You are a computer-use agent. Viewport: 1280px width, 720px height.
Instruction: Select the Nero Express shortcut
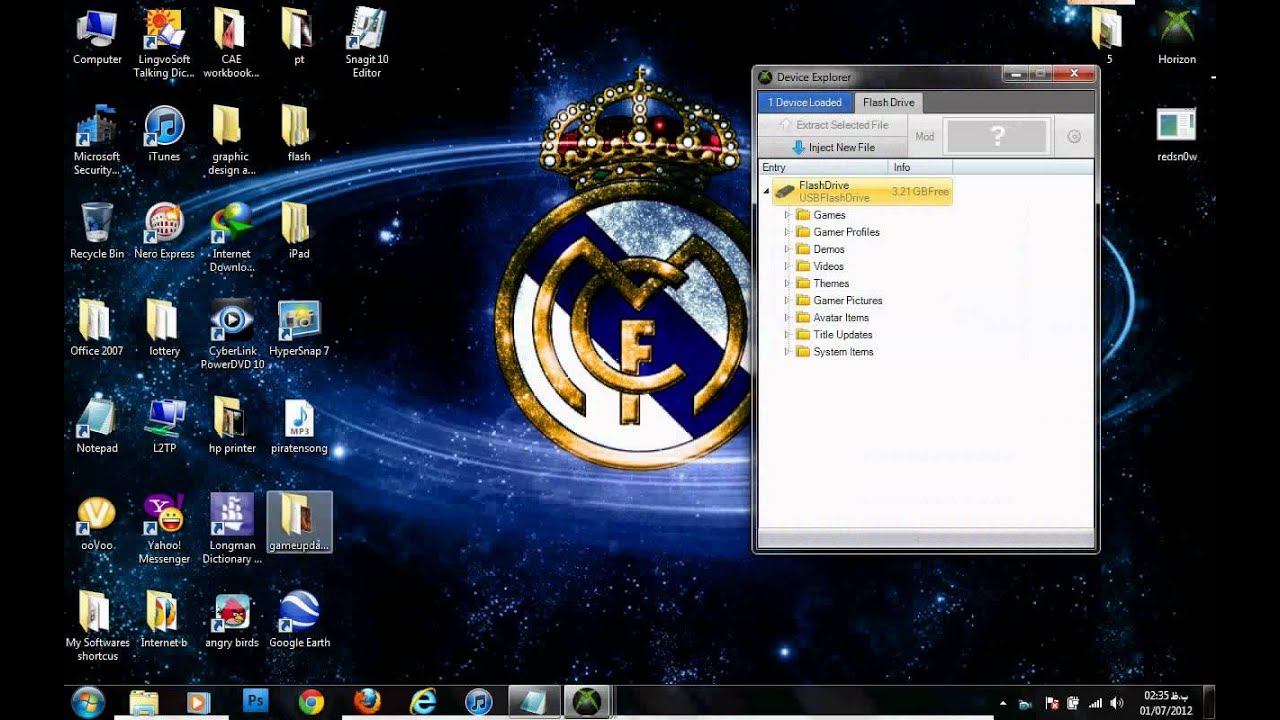point(164,232)
